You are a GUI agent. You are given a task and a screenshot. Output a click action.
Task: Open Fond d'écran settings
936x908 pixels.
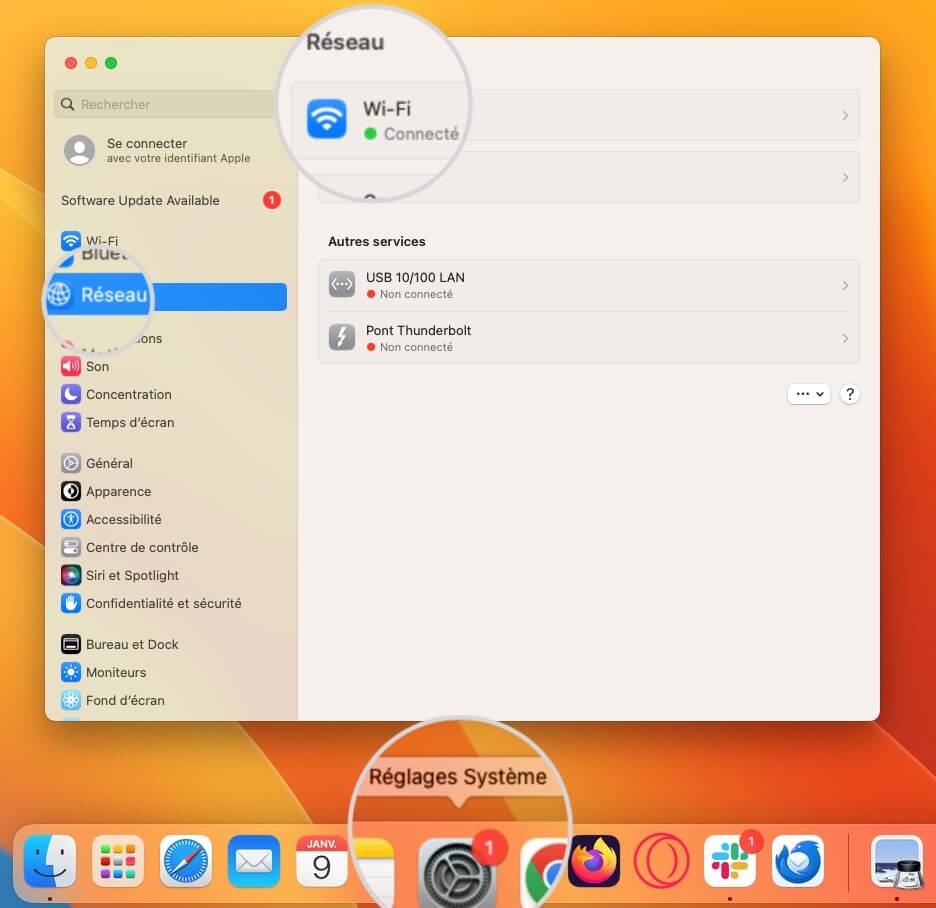pos(113,700)
